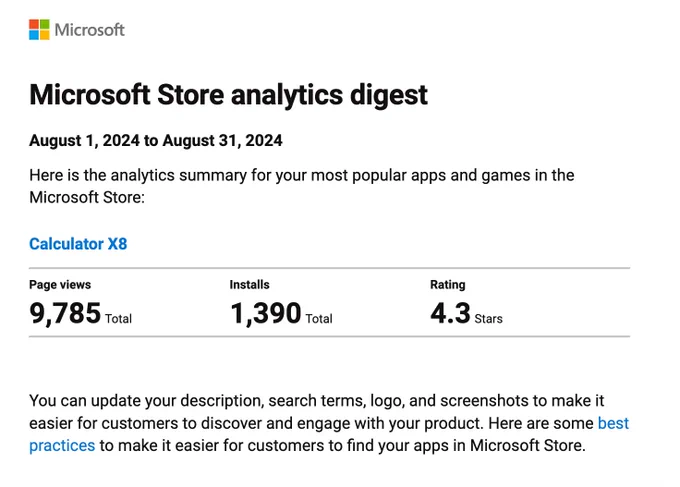Click the Total label under Page views
Image resolution: width=680 pixels, height=487 pixels.
click(x=118, y=319)
